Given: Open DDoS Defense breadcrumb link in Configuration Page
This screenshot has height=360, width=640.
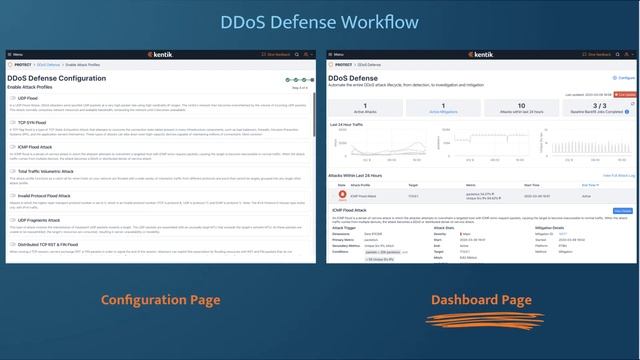Looking at the screenshot, I should pyautogui.click(x=48, y=65).
